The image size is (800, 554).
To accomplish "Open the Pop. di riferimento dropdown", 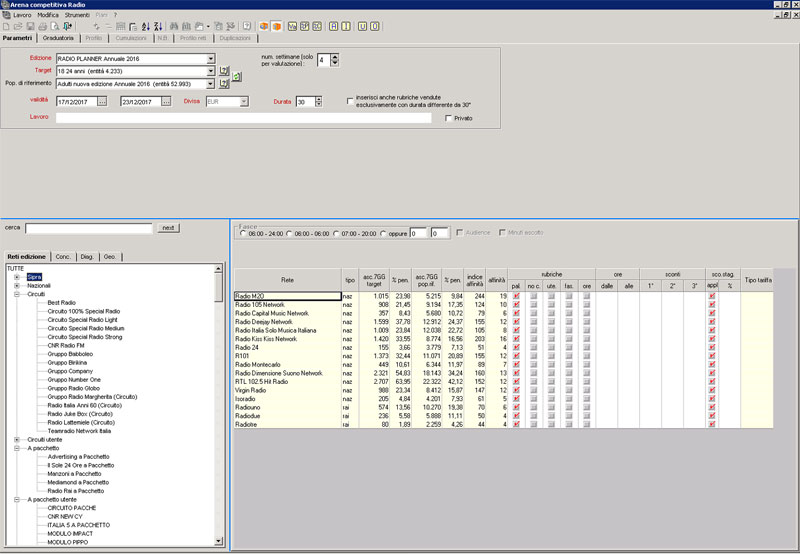I will click(x=211, y=85).
